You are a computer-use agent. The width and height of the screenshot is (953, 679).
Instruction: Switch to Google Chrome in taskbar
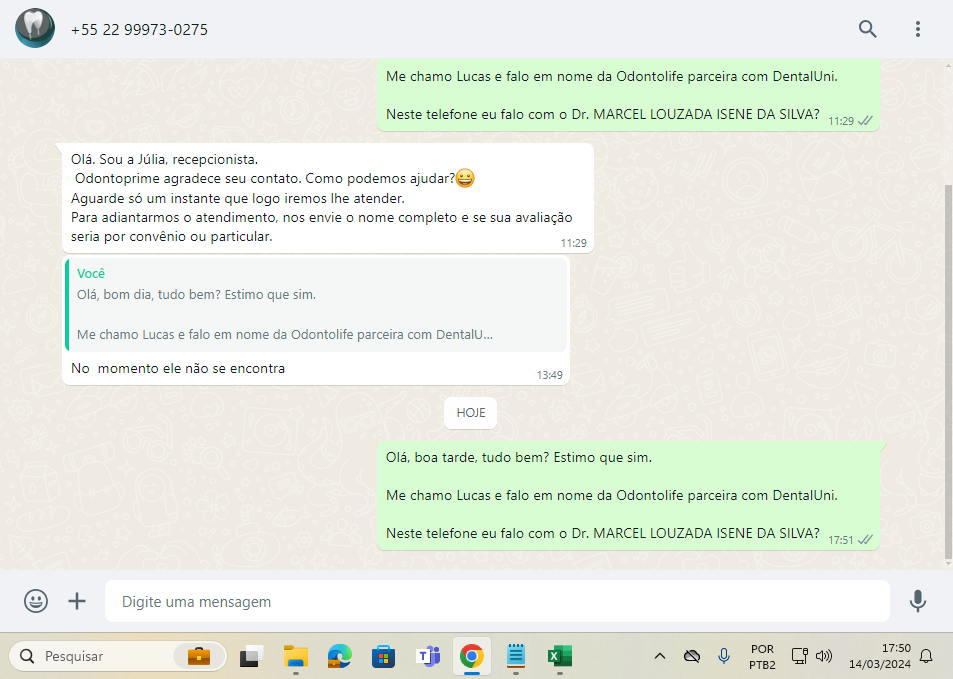472,657
